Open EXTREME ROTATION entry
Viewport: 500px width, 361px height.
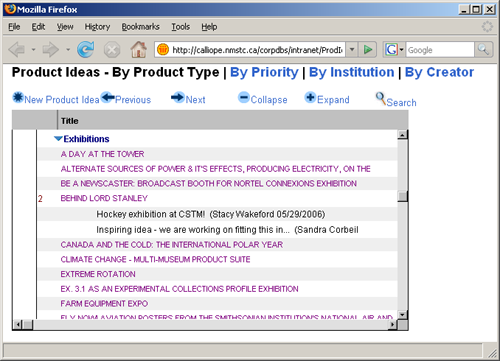[98, 274]
